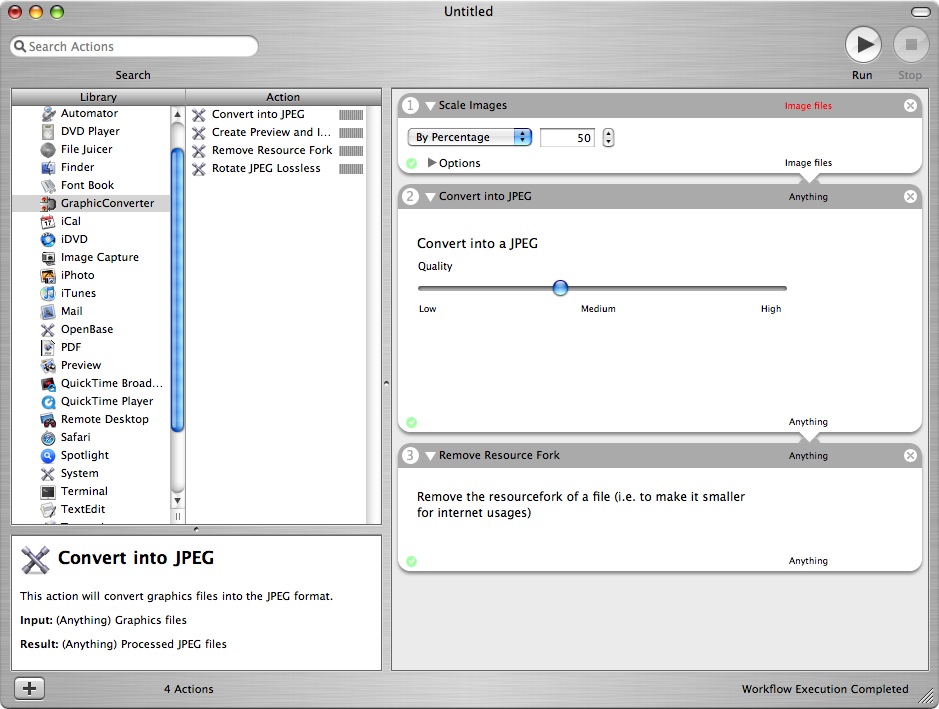The image size is (939, 709).
Task: Select the Terminal library icon
Action: click(48, 492)
